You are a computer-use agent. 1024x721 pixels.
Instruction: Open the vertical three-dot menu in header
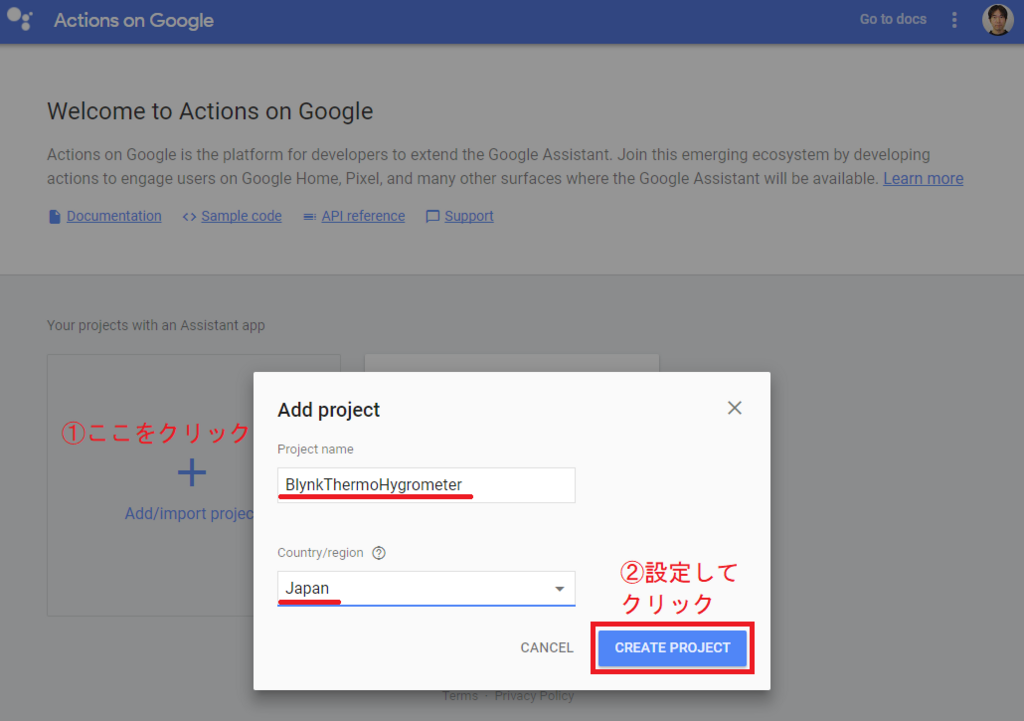pyautogui.click(x=954, y=20)
